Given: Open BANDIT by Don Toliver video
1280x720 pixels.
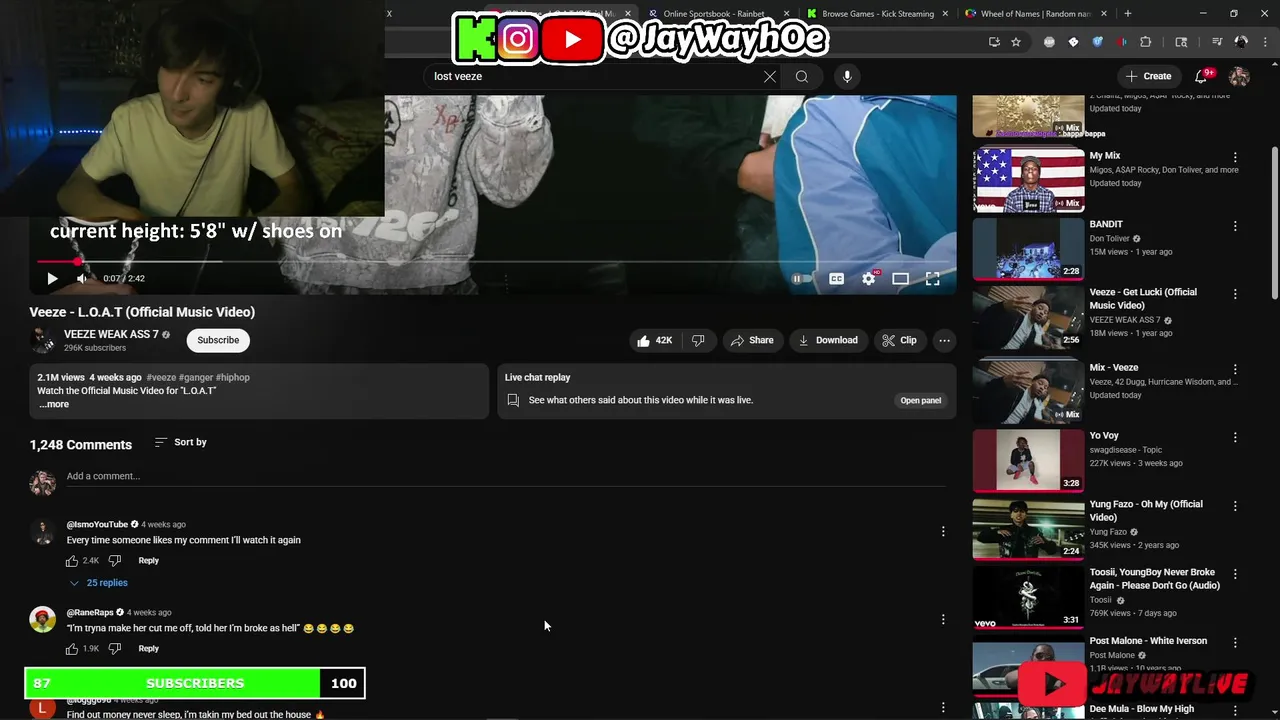Looking at the screenshot, I should pyautogui.click(x=1028, y=248).
